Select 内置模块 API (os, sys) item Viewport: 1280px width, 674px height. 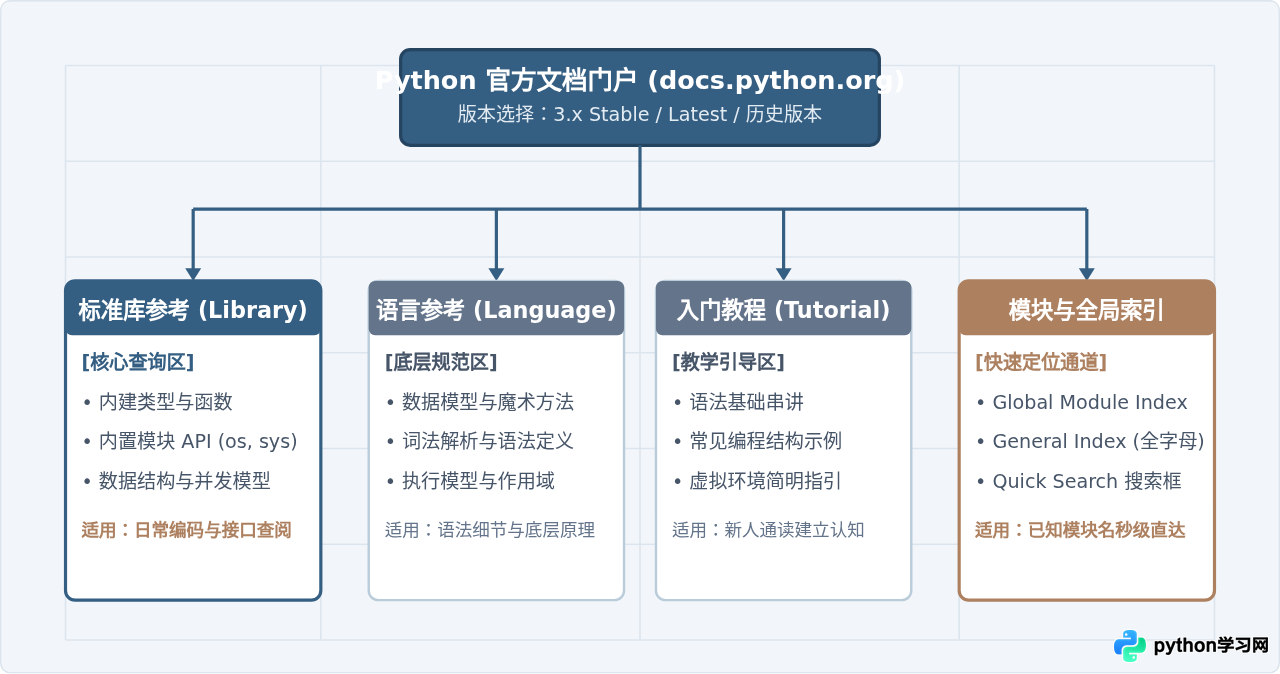pyautogui.click(x=190, y=441)
